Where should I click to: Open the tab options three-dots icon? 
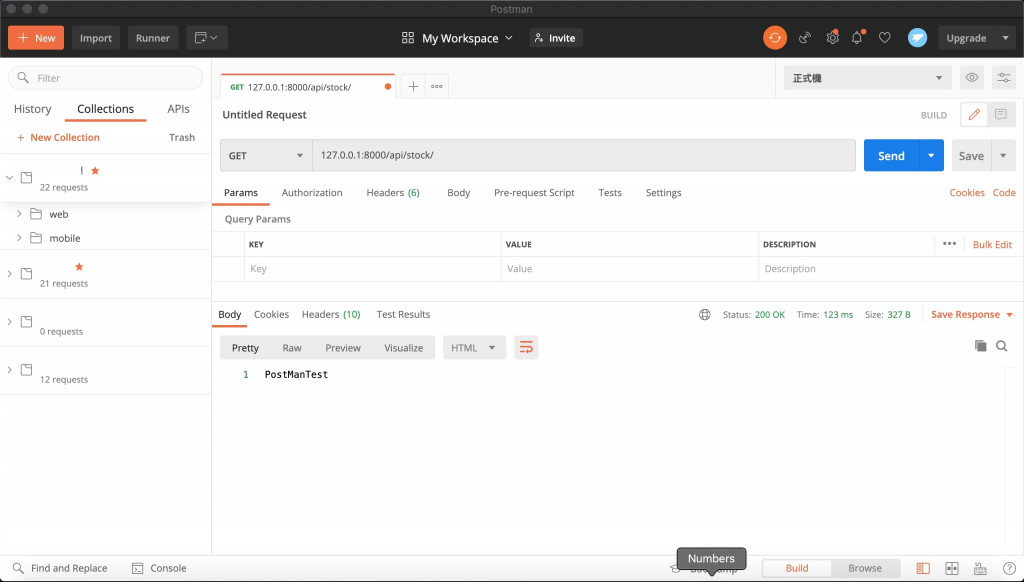click(436, 86)
